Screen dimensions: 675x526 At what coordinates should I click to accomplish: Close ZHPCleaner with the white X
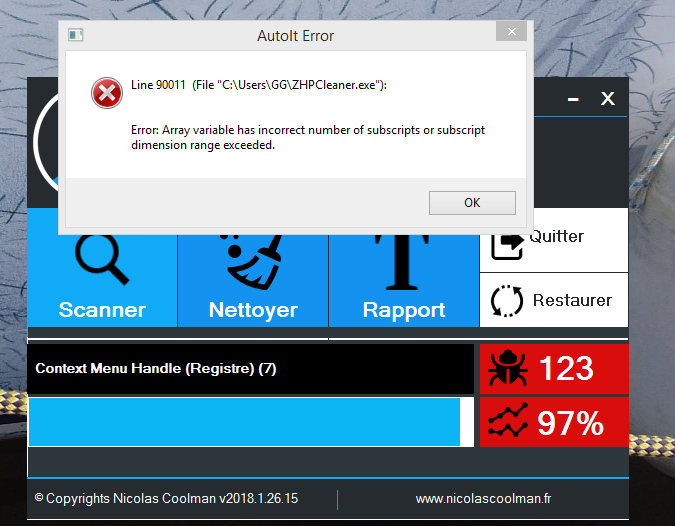click(x=607, y=98)
